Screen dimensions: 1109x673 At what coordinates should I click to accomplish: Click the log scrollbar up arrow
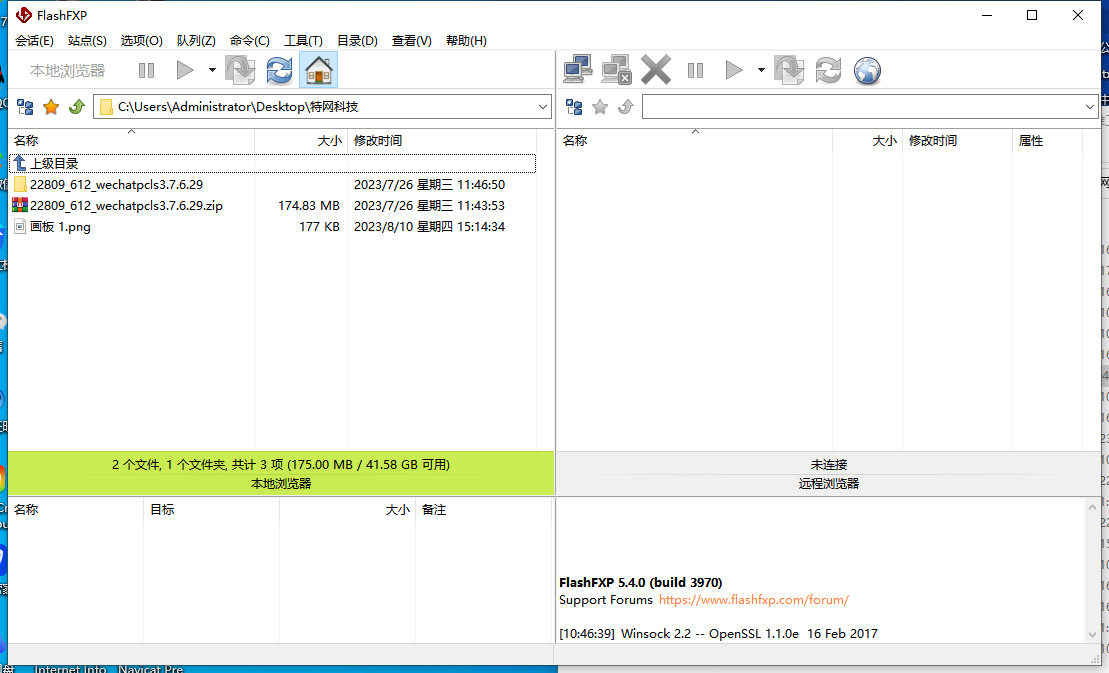coord(1093,507)
